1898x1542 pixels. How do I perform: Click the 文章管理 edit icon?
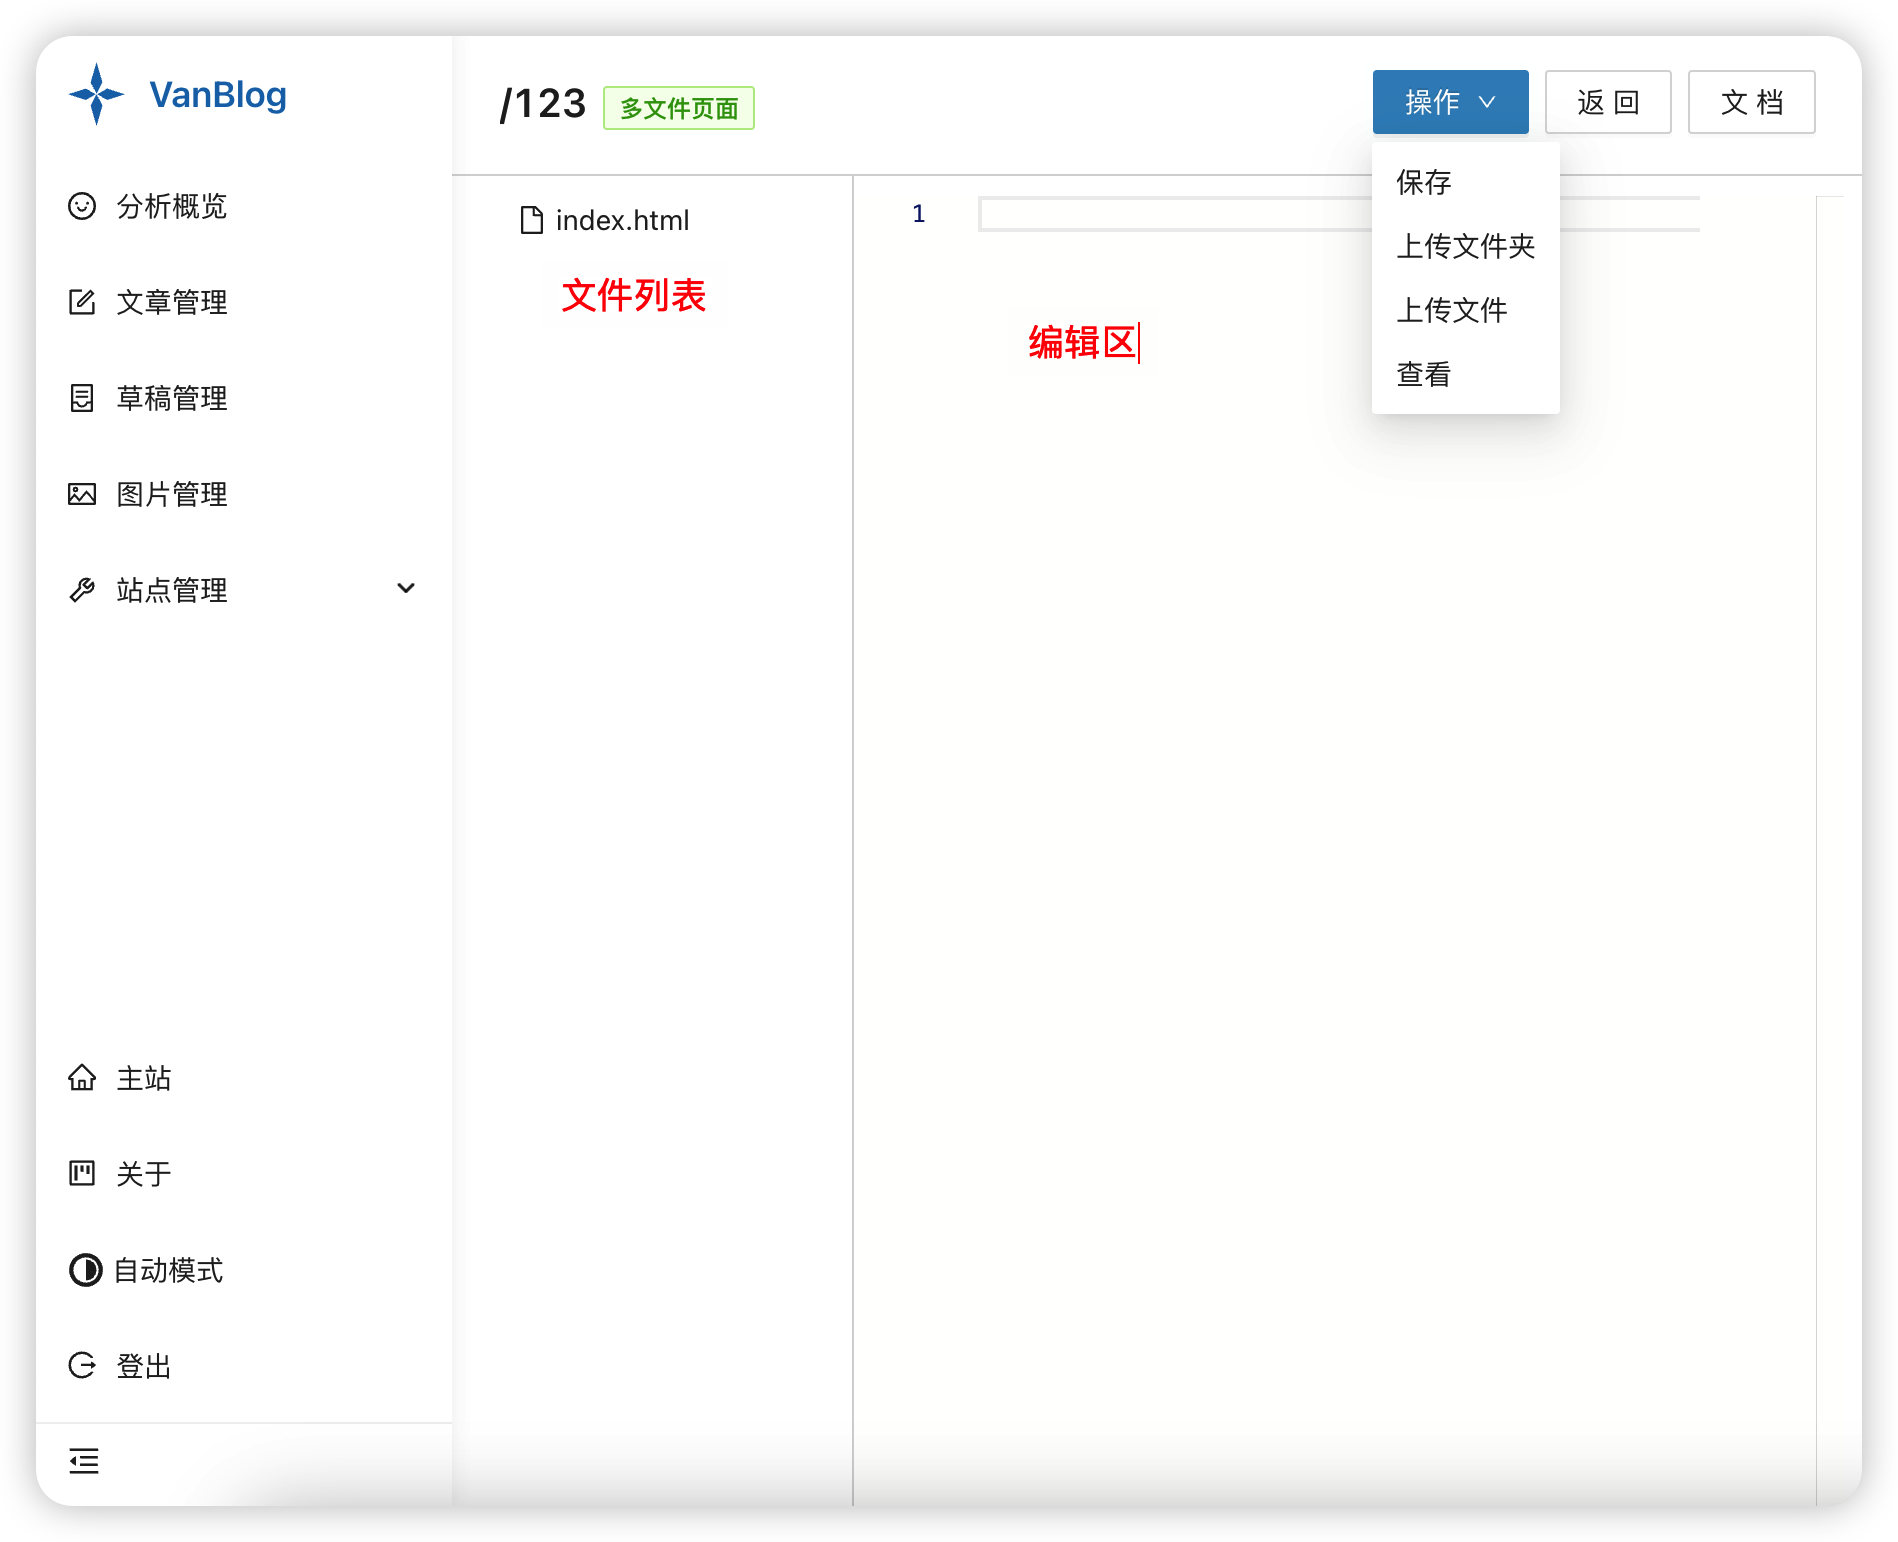(82, 302)
